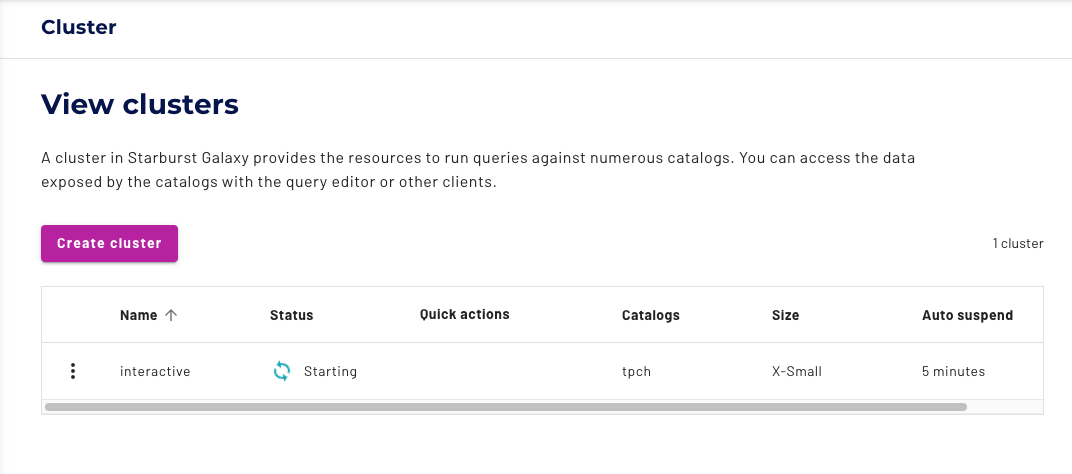Click the Size column header
Screen dimensions: 1072x474
(786, 315)
